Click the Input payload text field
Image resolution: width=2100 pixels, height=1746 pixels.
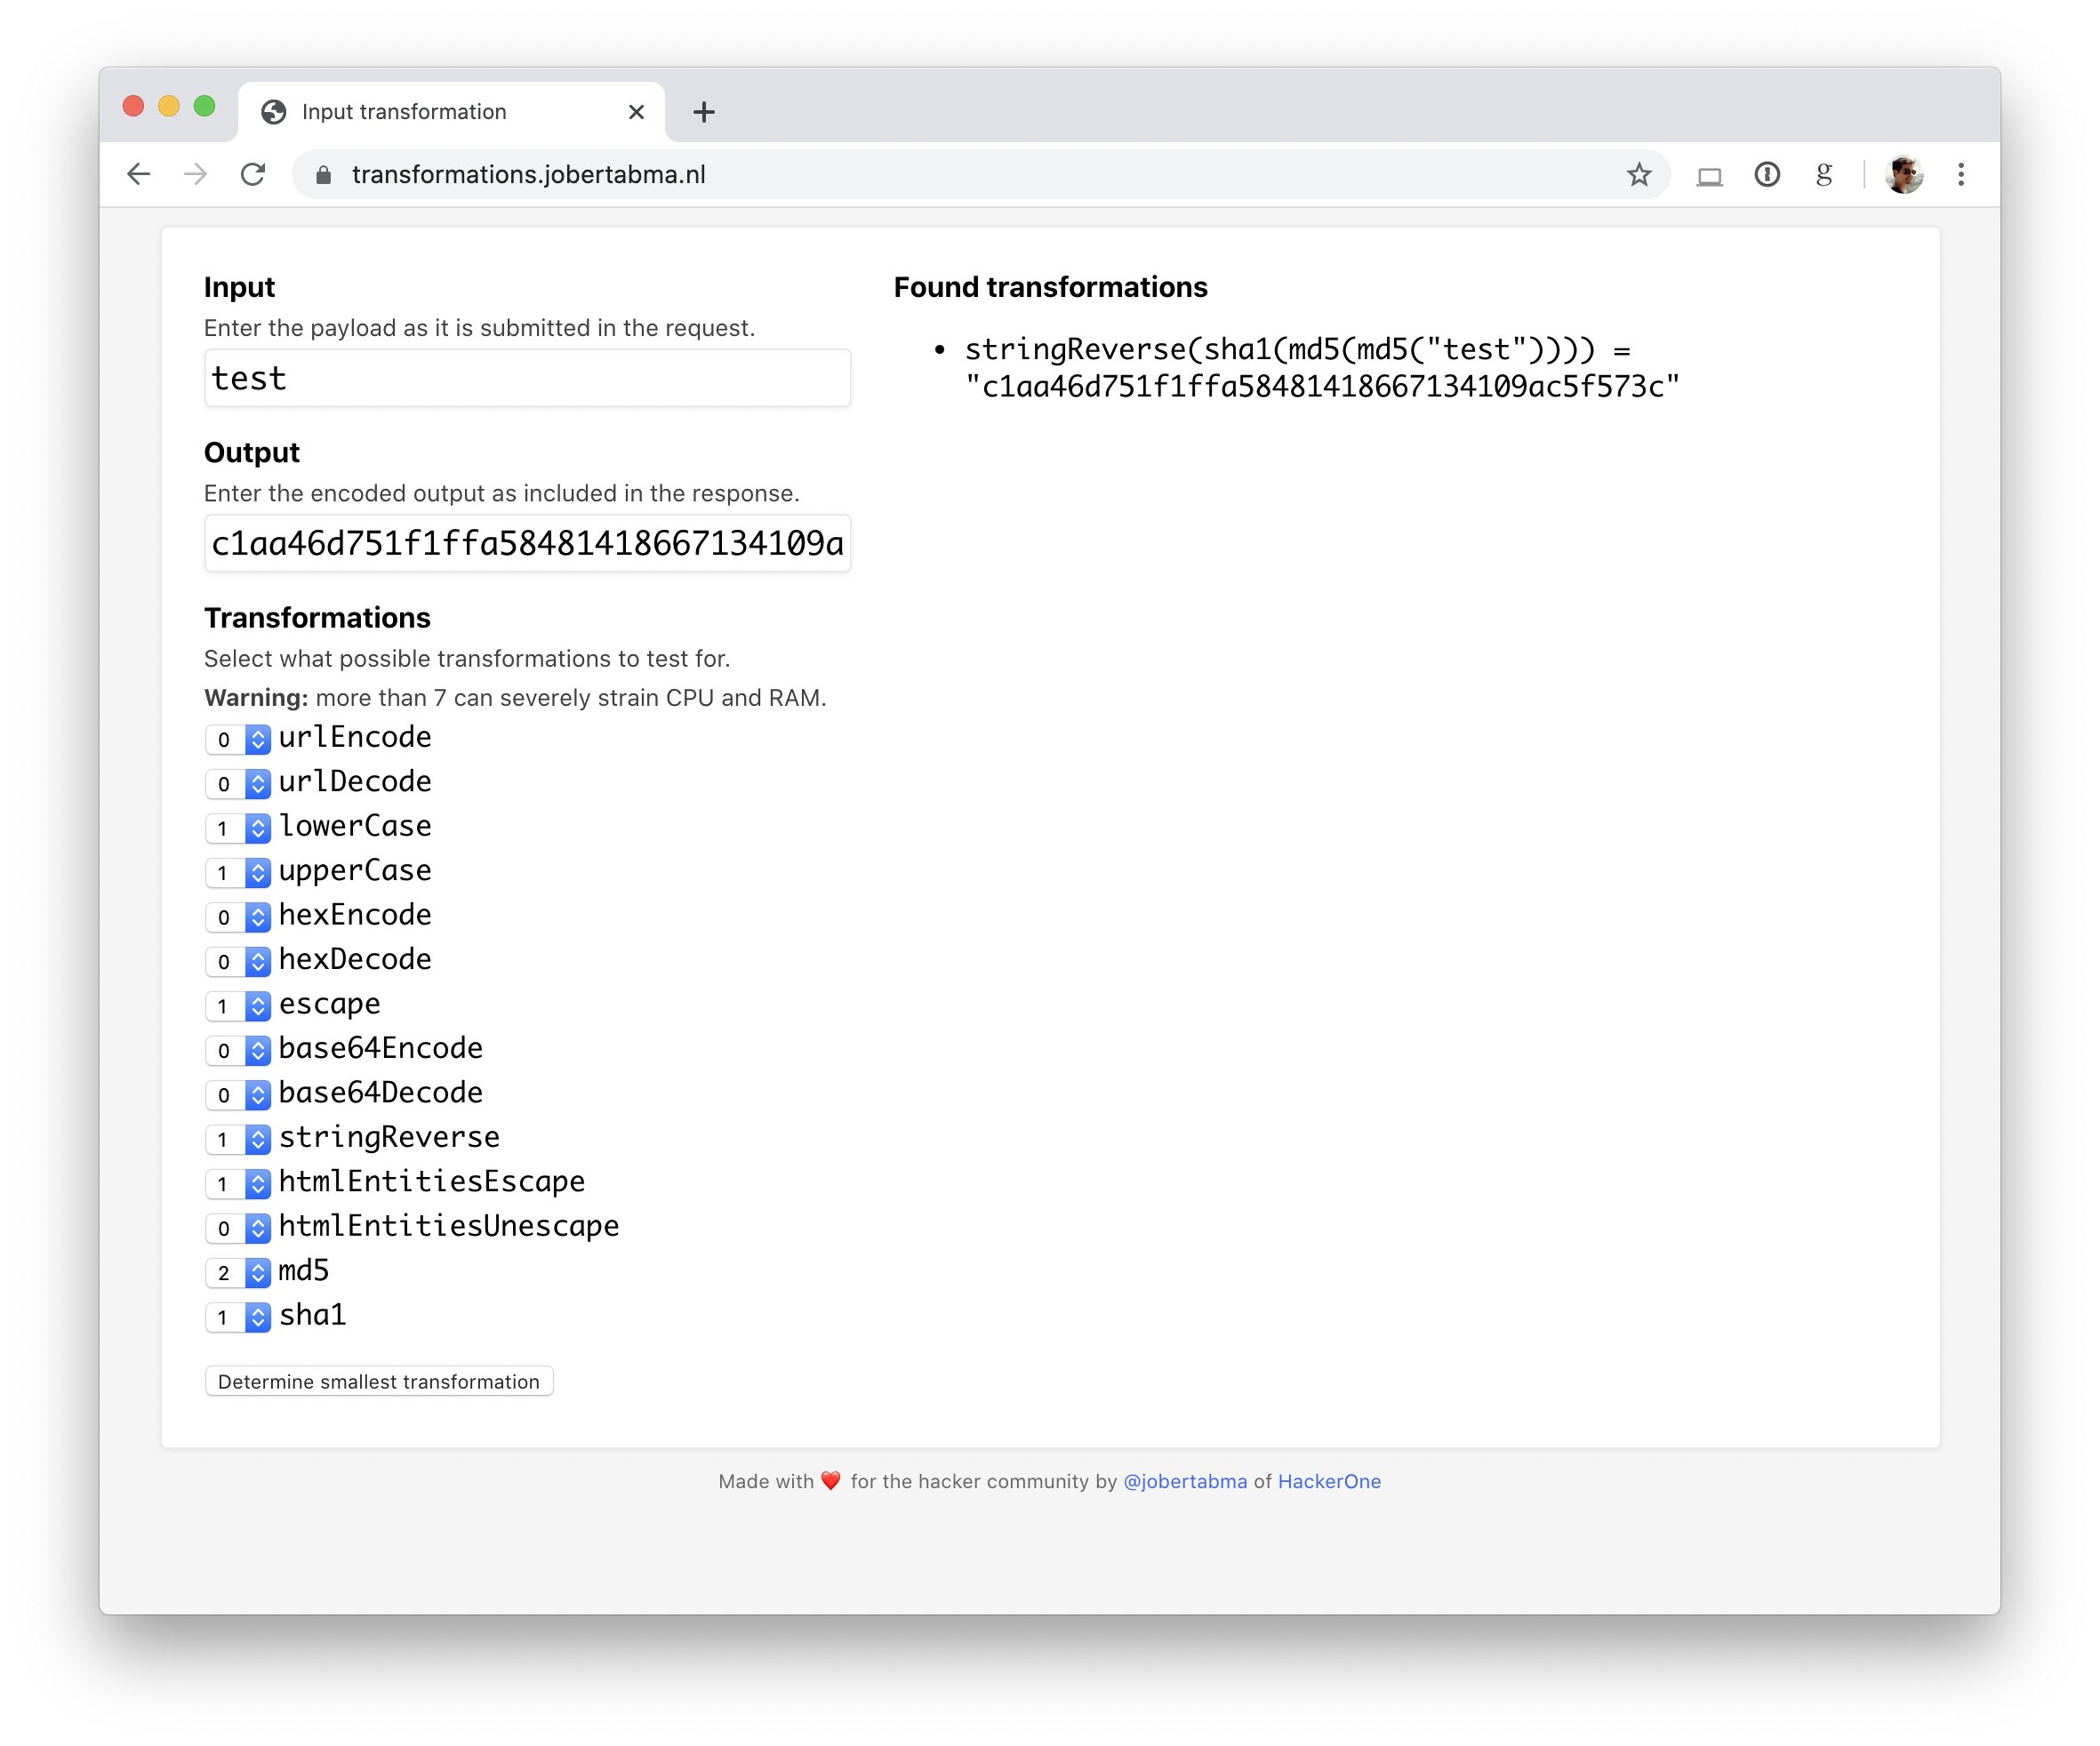click(x=527, y=378)
